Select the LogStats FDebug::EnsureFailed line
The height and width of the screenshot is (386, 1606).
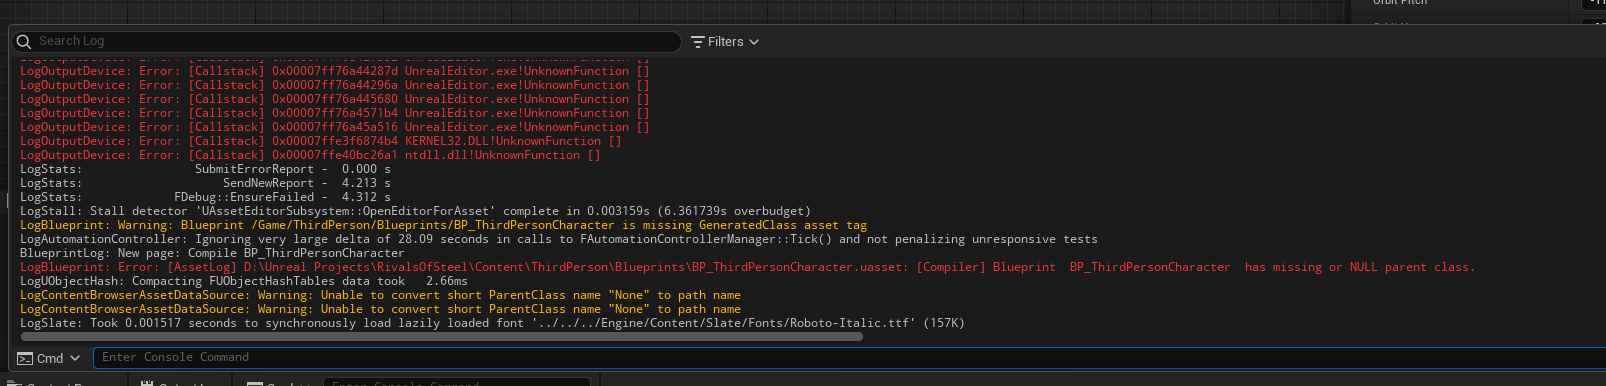206,197
